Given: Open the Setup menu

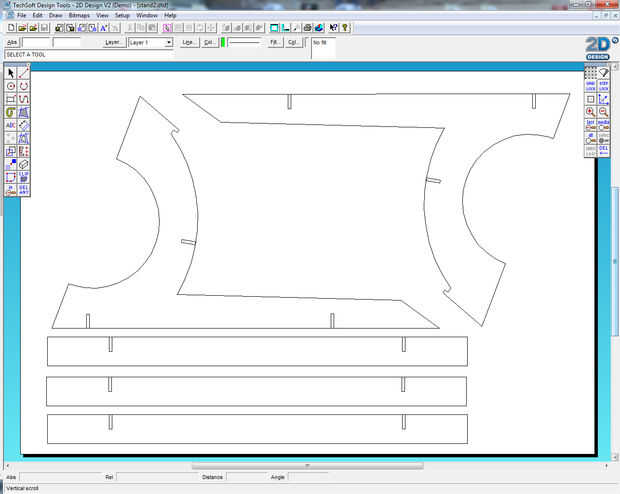Looking at the screenshot, I should pyautogui.click(x=122, y=15).
